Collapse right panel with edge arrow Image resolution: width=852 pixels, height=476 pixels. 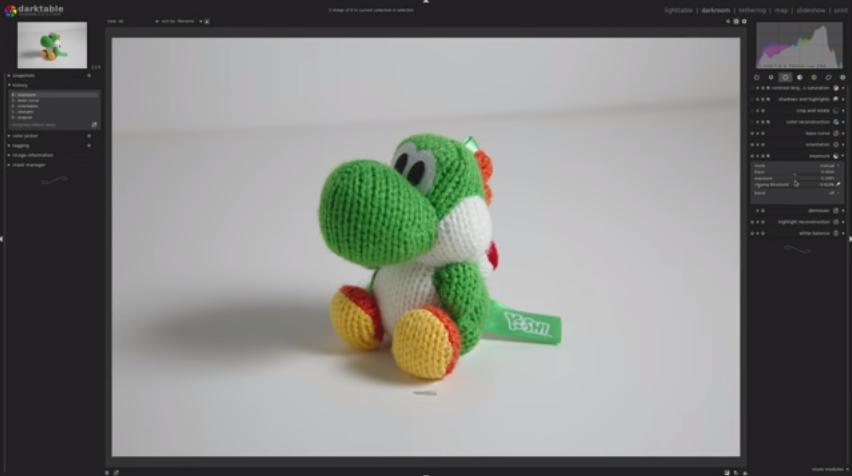tap(850, 239)
